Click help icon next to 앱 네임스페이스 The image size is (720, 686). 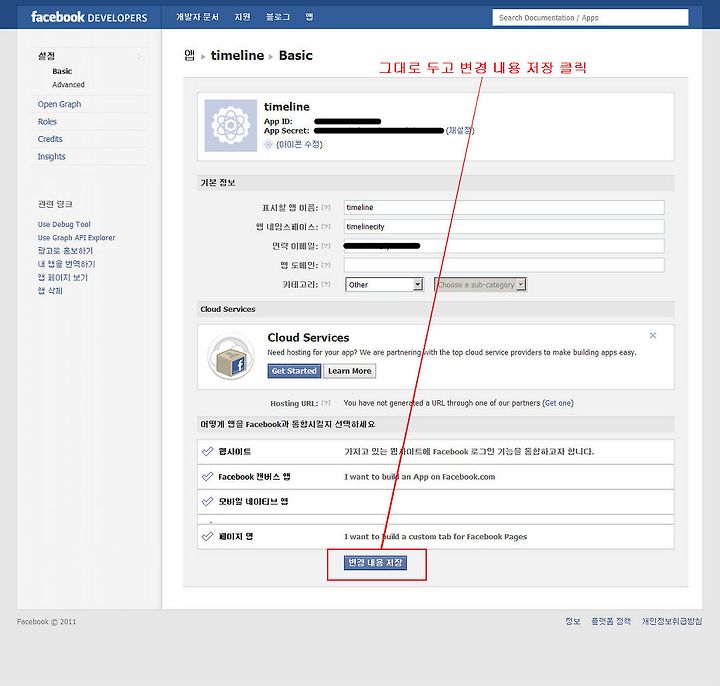point(326,227)
